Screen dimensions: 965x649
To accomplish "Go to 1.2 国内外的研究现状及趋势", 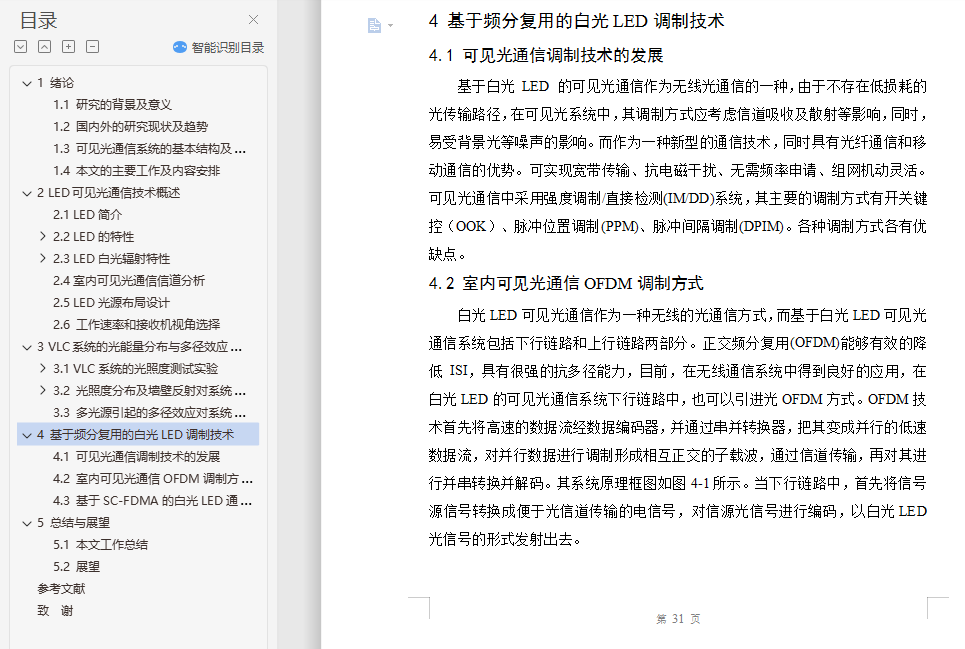I will [130, 127].
